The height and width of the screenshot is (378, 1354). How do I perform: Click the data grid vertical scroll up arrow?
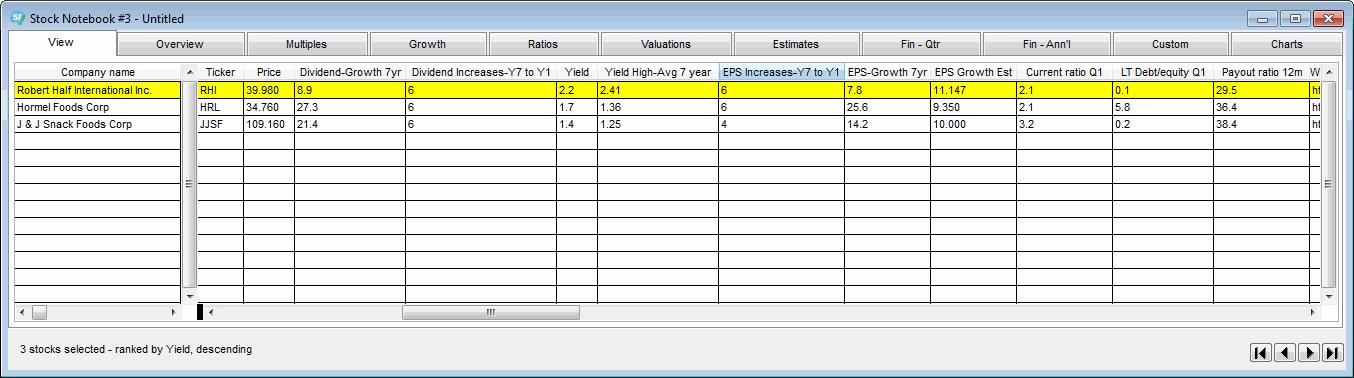tap(1329, 72)
